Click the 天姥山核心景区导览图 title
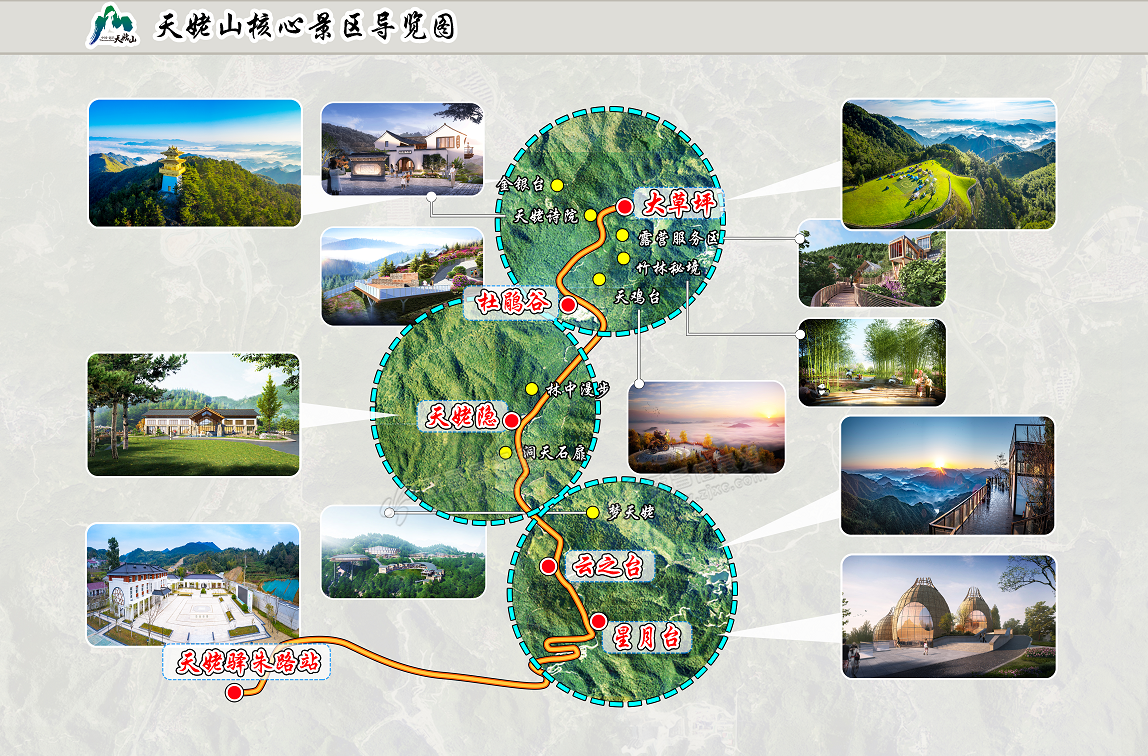Viewport: 1148px width, 756px height. pos(305,27)
